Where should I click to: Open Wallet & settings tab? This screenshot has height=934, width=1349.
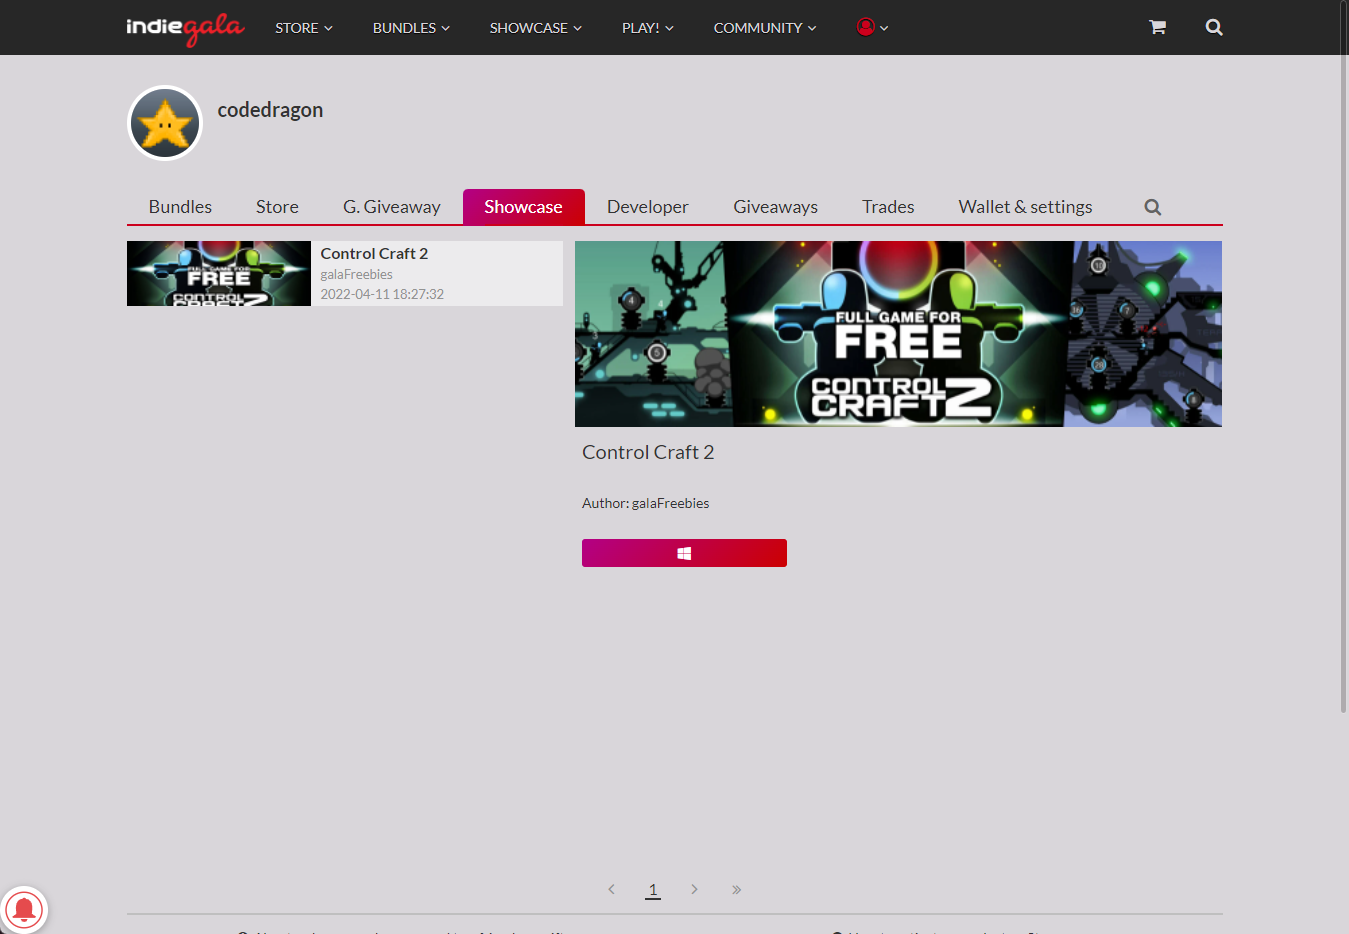pyautogui.click(x=1025, y=207)
